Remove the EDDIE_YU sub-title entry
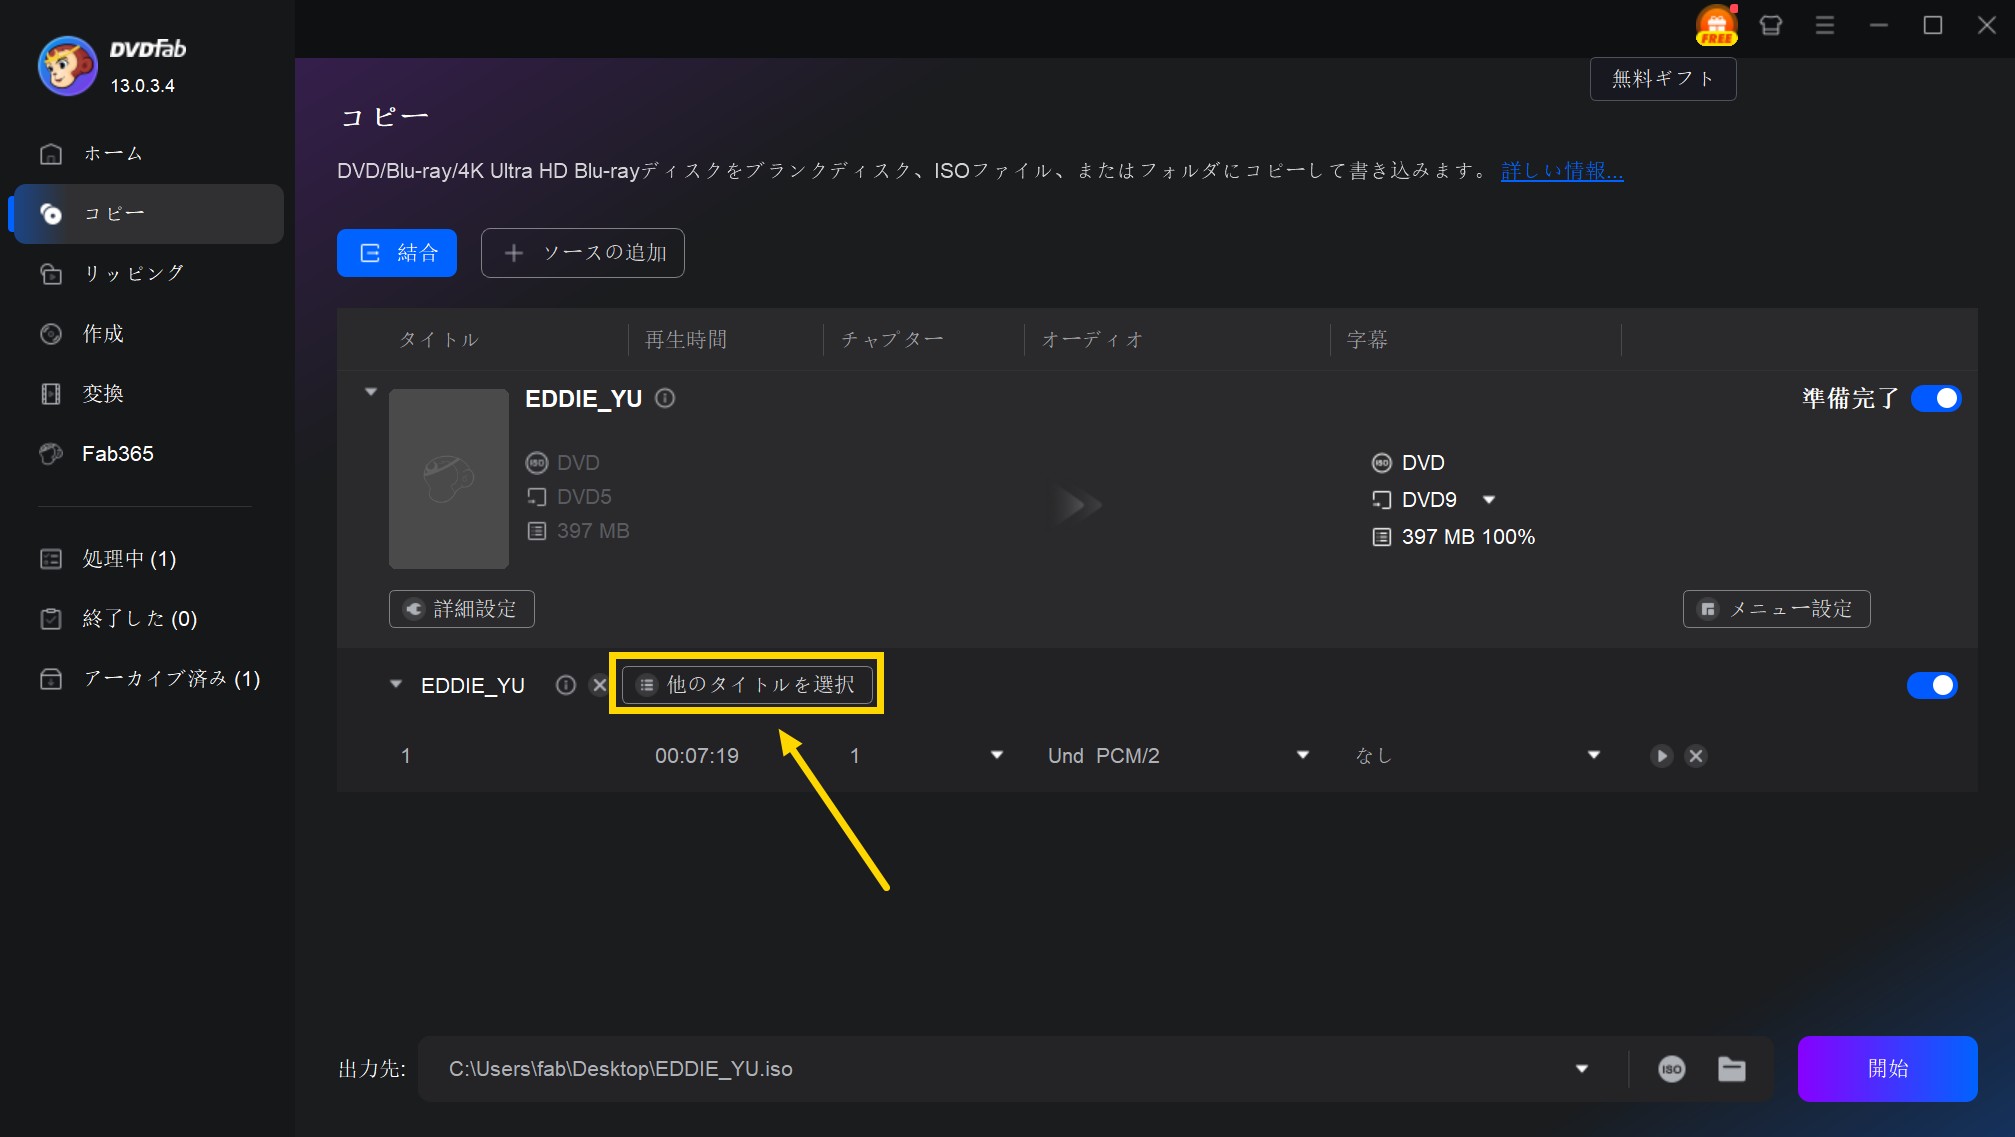The height and width of the screenshot is (1137, 2015). pos(599,685)
